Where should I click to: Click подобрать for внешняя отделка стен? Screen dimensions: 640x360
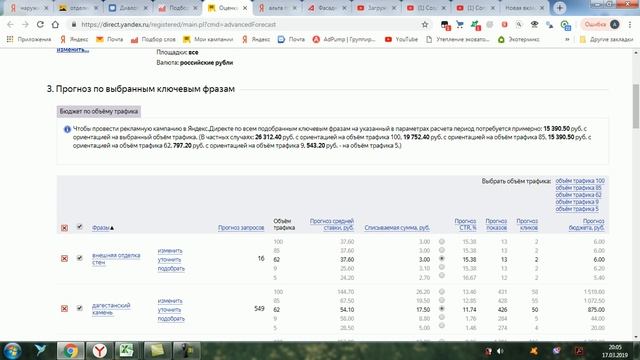(x=171, y=269)
